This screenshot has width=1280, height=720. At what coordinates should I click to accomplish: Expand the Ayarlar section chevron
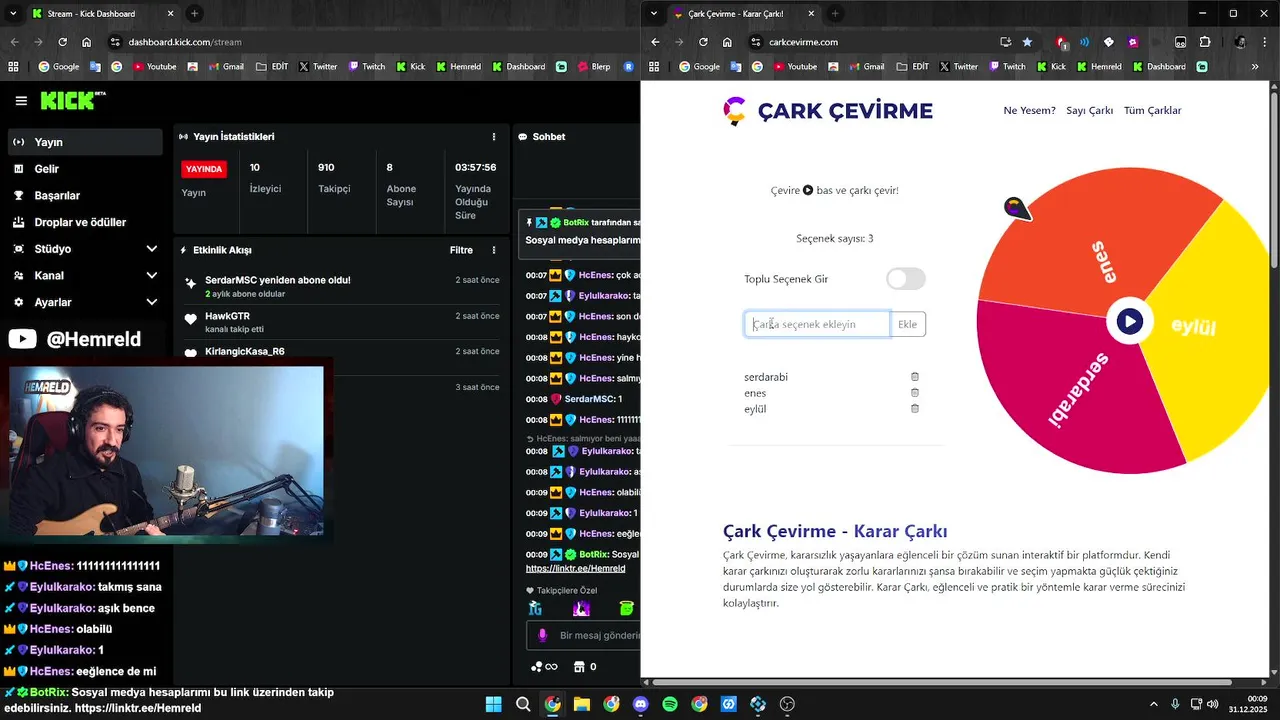[151, 302]
